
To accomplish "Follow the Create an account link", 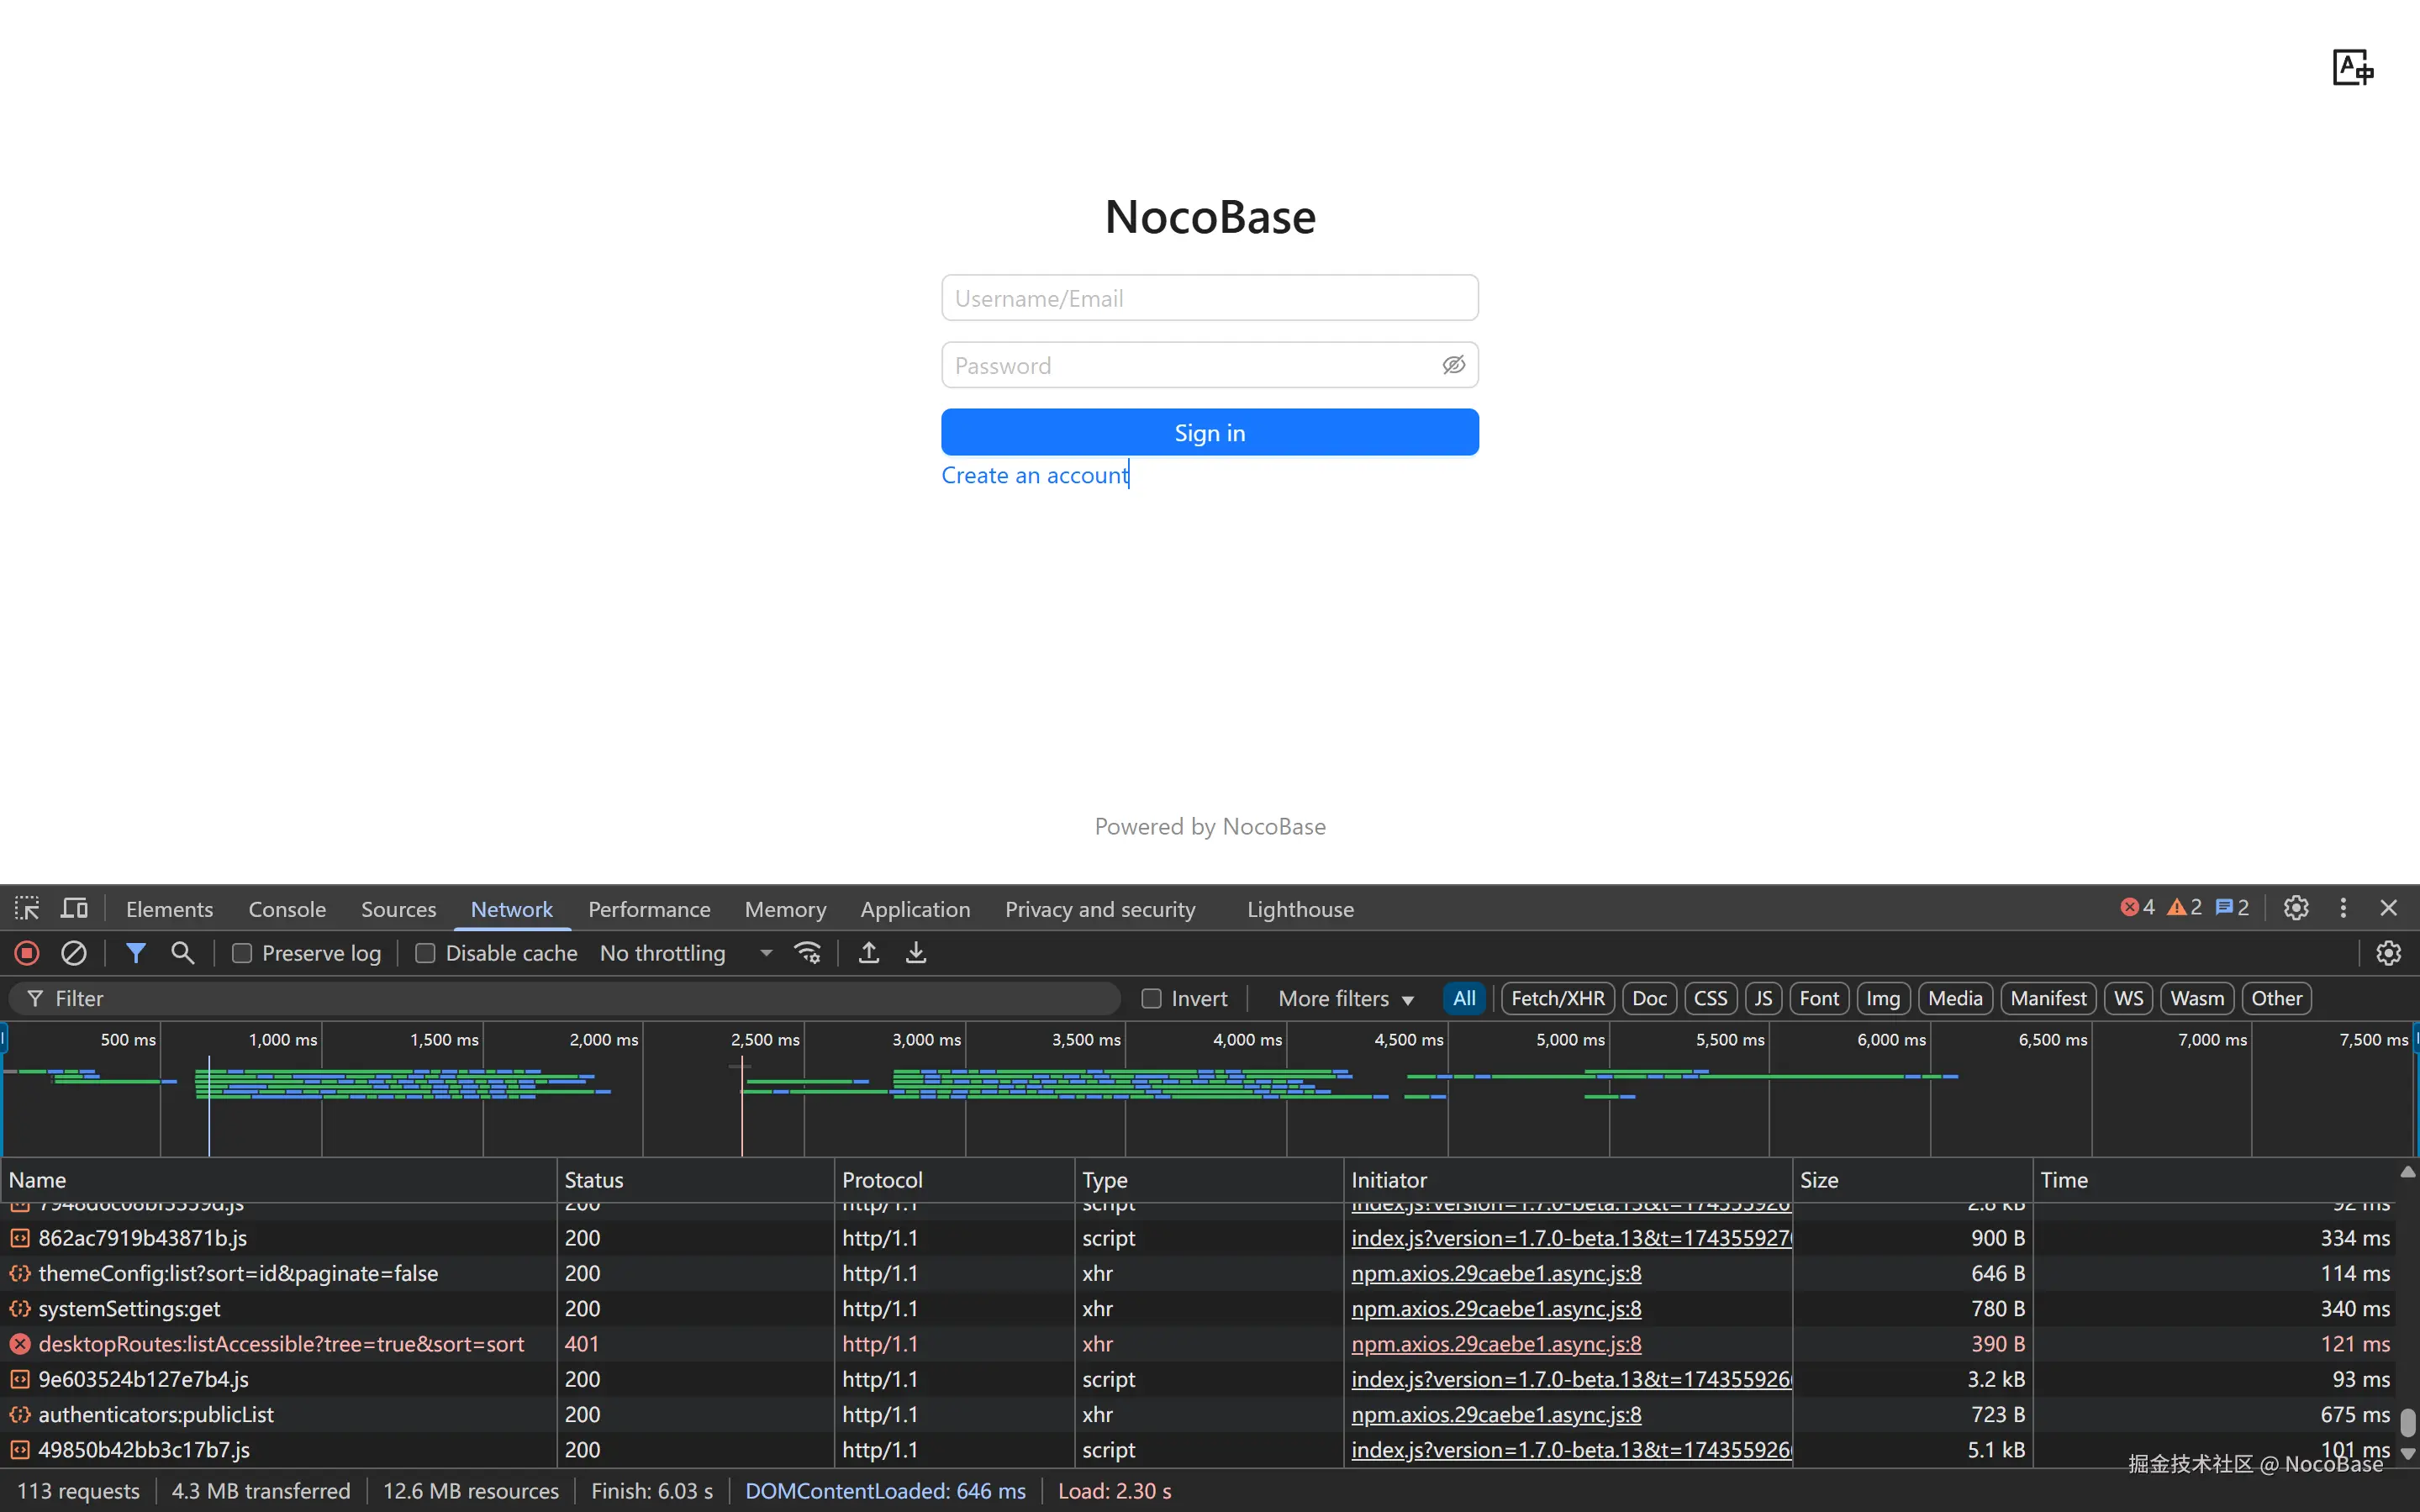I will [1034, 475].
